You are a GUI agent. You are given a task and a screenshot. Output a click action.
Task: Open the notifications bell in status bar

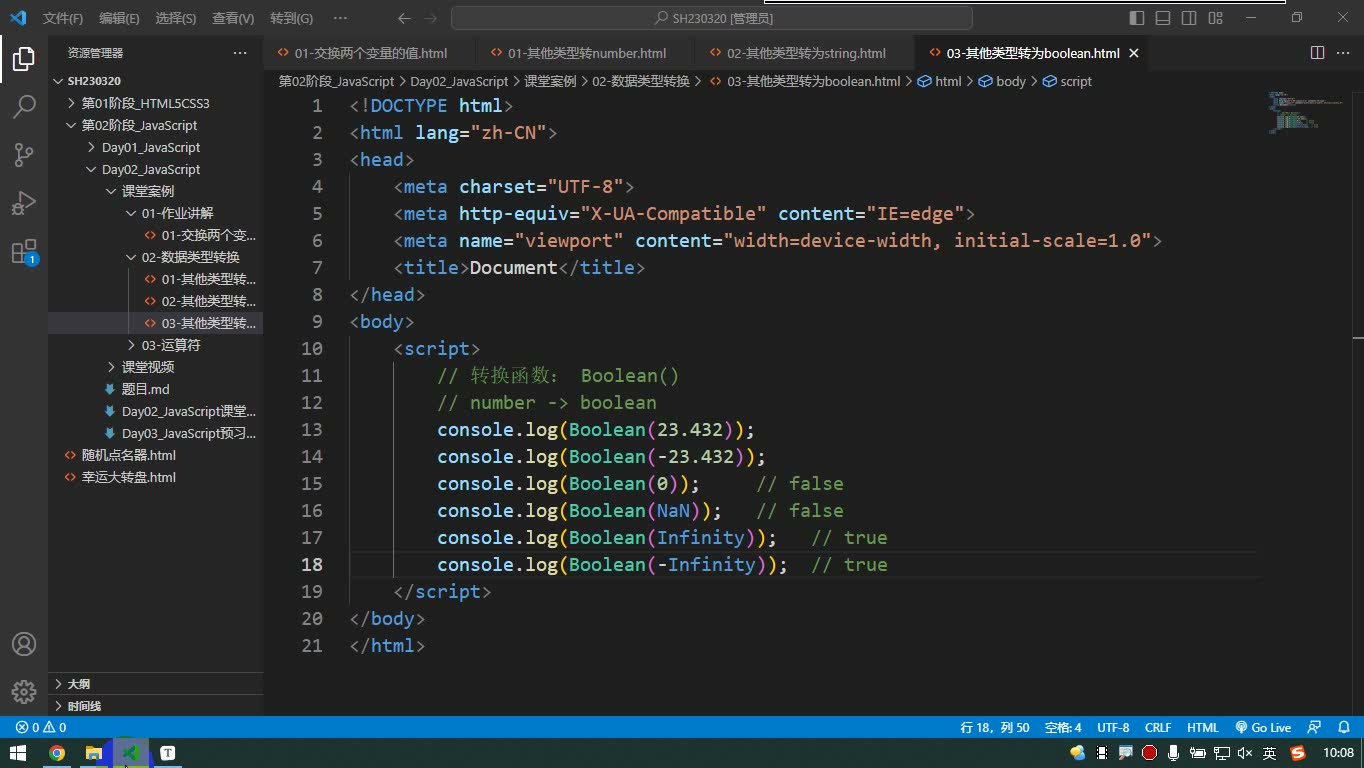1346,728
